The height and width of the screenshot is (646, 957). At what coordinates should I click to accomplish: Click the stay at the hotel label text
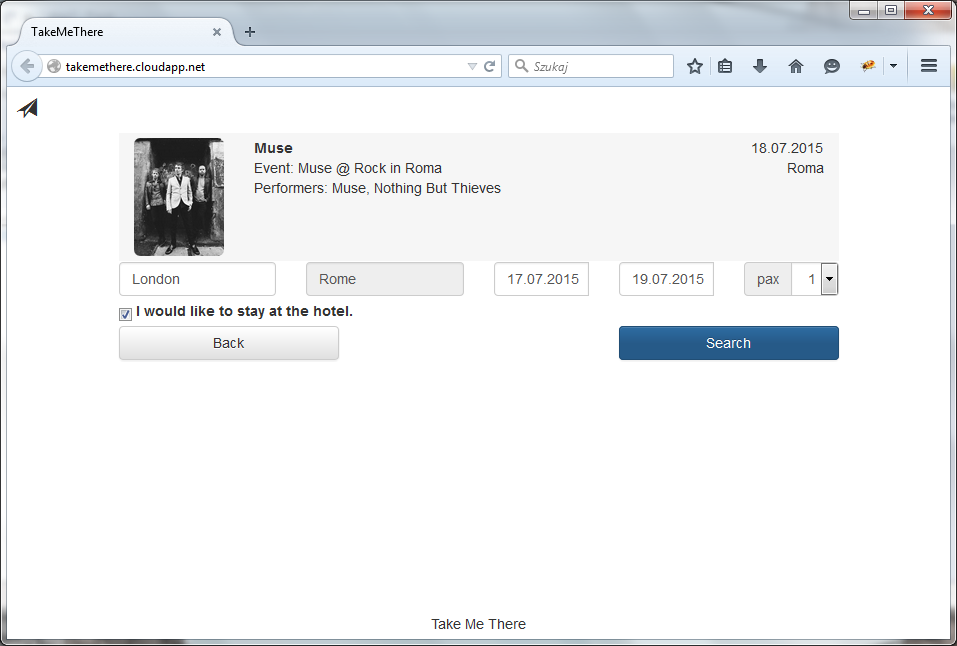coord(244,311)
